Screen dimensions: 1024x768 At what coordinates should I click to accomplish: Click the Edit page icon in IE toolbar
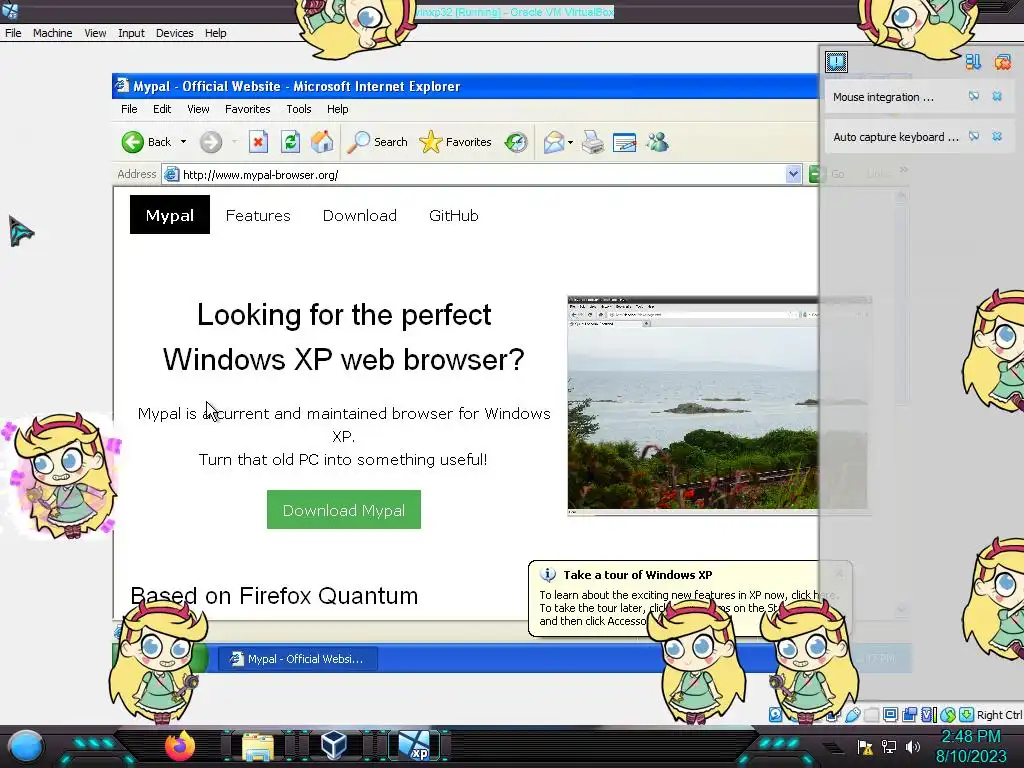pos(625,142)
